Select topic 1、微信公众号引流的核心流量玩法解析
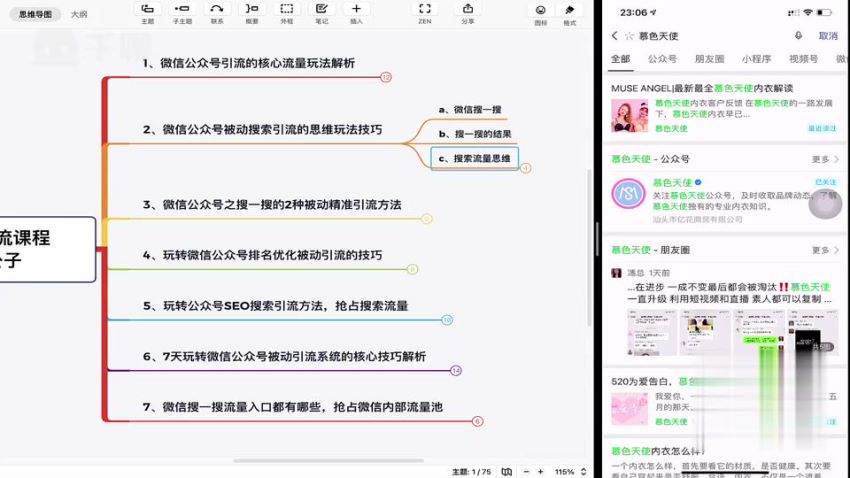 click(x=249, y=63)
